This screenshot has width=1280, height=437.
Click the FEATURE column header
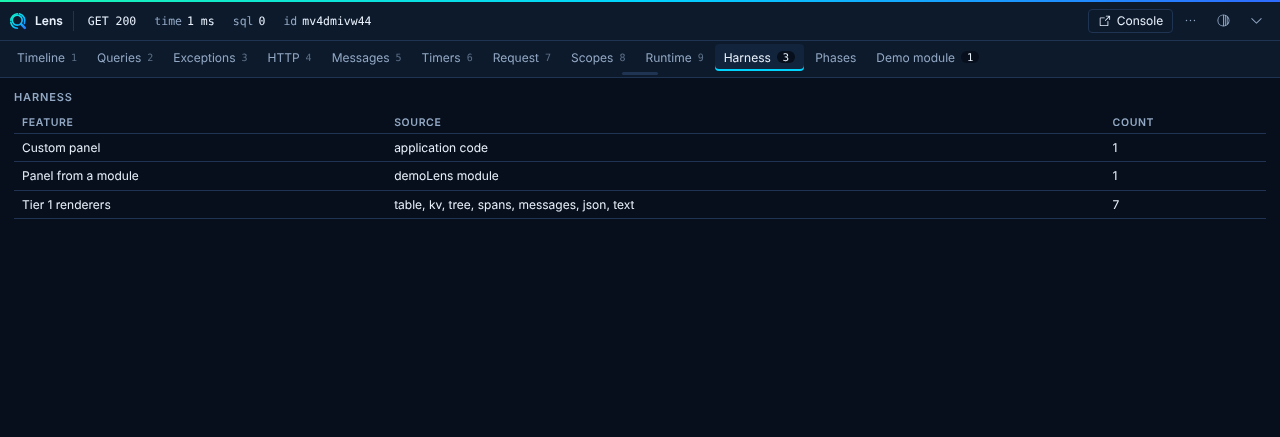pos(48,122)
